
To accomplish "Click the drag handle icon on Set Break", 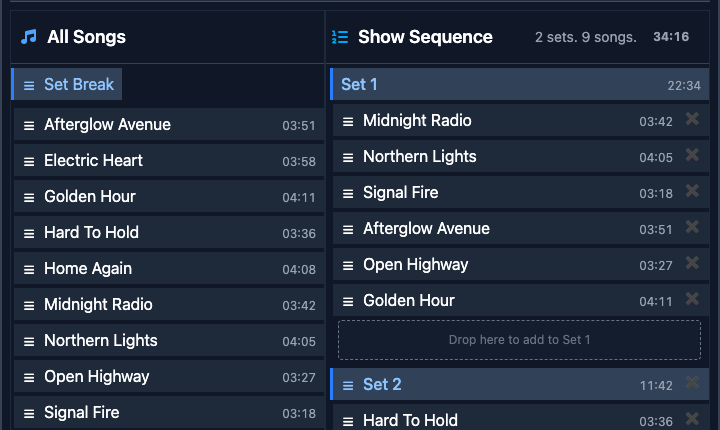I will [x=29, y=85].
